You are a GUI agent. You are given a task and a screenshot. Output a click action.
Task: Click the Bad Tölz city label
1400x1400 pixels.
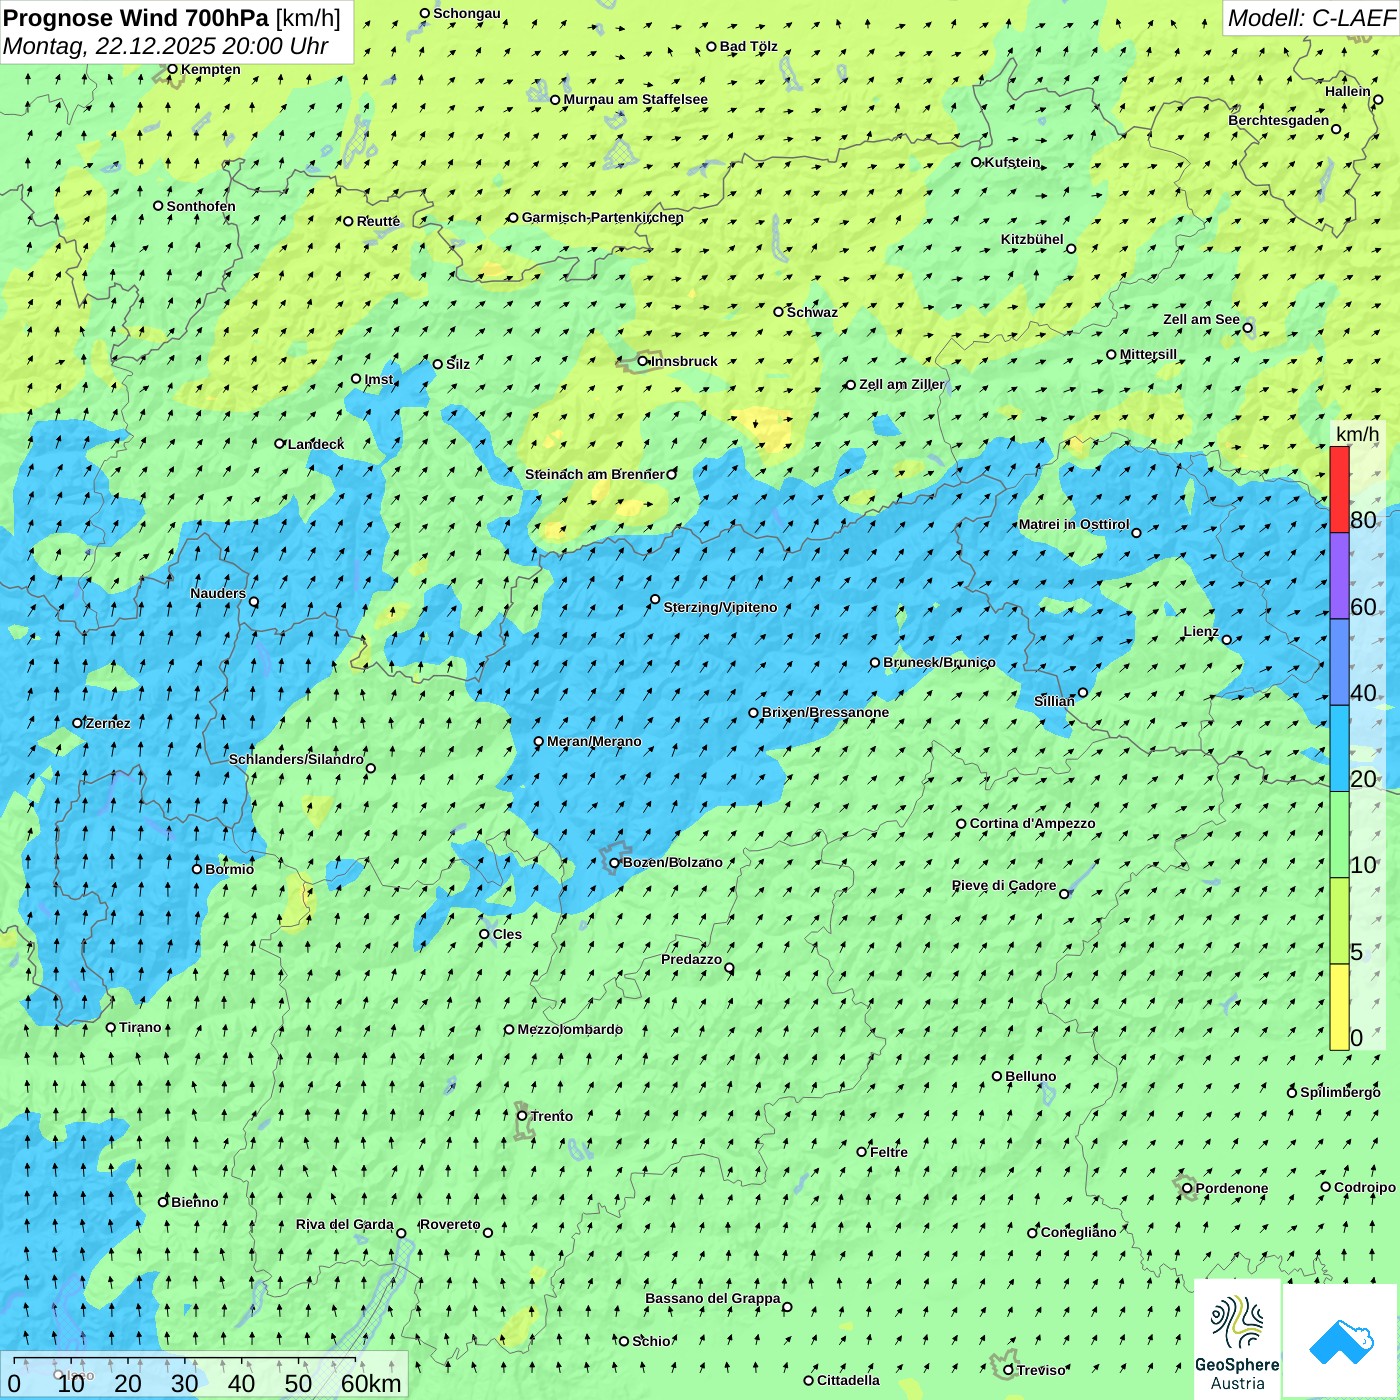748,46
